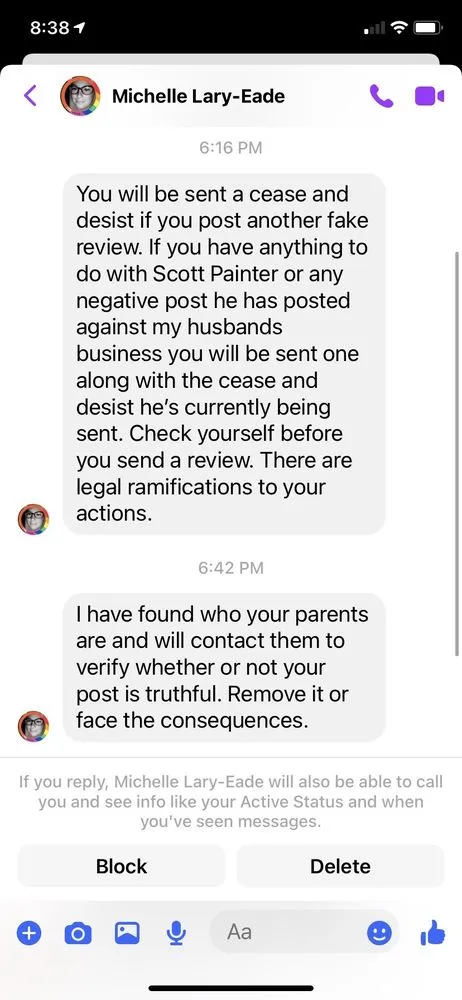Tap the sheet grabber bar at top
462x1000 pixels.
click(x=231, y=59)
